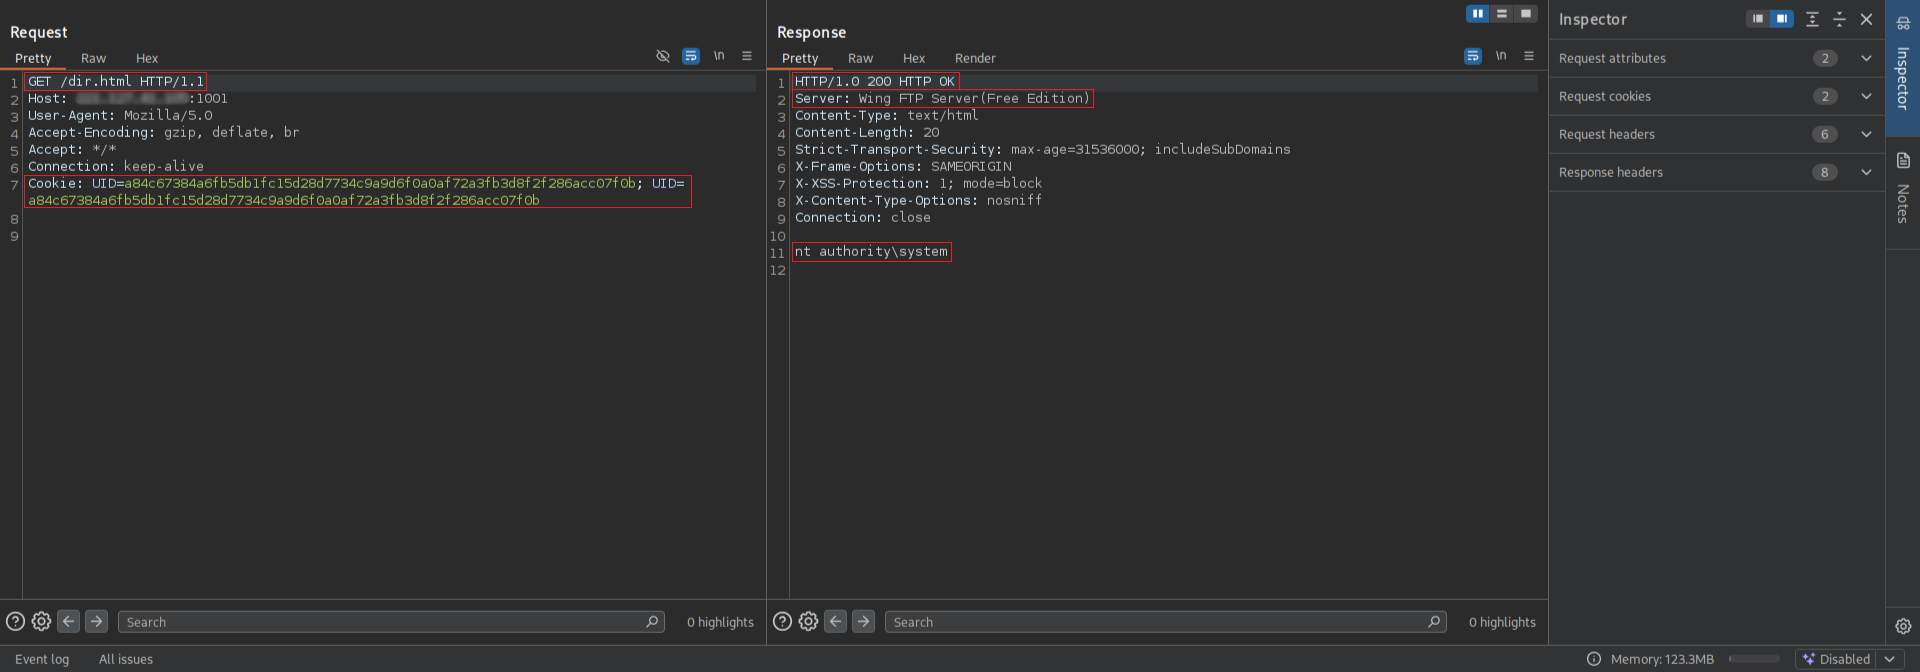Image resolution: width=1920 pixels, height=672 pixels.
Task: Click the Cookie: UID header line in Request
Action: 358,191
